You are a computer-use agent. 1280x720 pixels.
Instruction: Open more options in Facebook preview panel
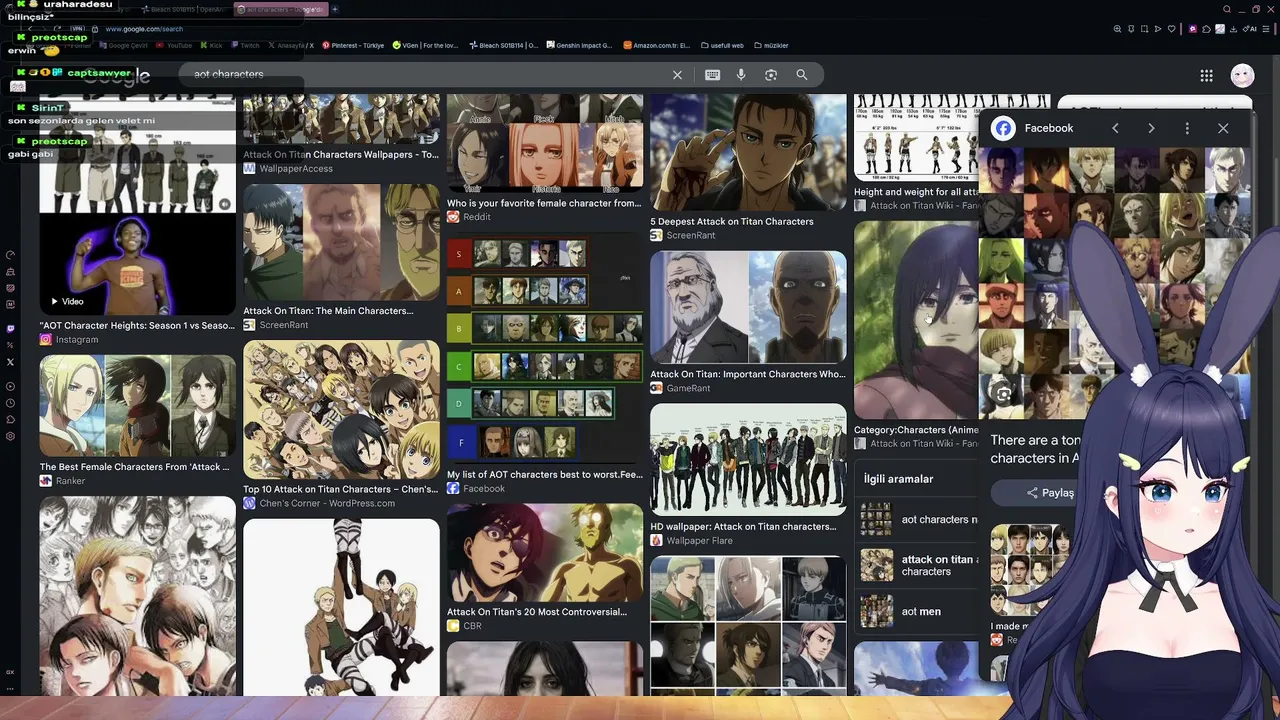pyautogui.click(x=1187, y=128)
